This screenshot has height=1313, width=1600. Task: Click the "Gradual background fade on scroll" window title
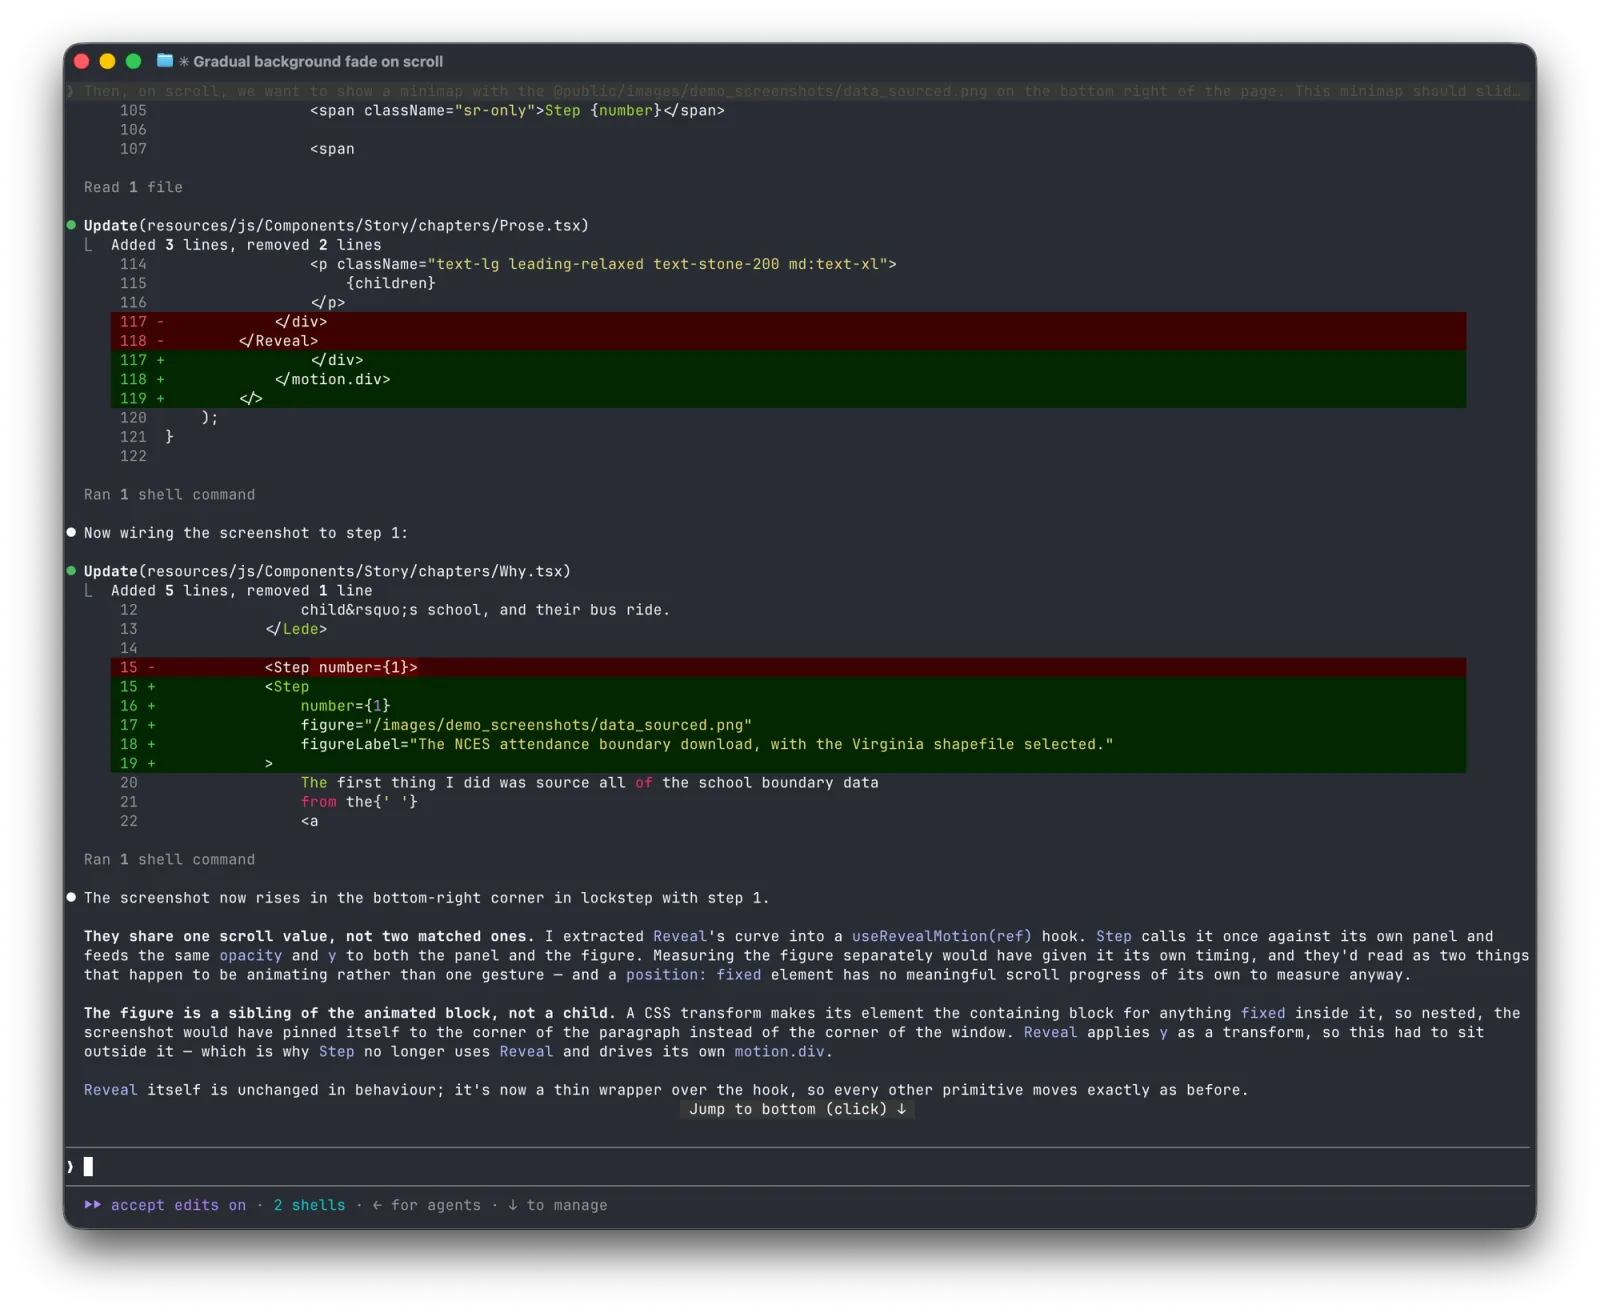click(318, 62)
